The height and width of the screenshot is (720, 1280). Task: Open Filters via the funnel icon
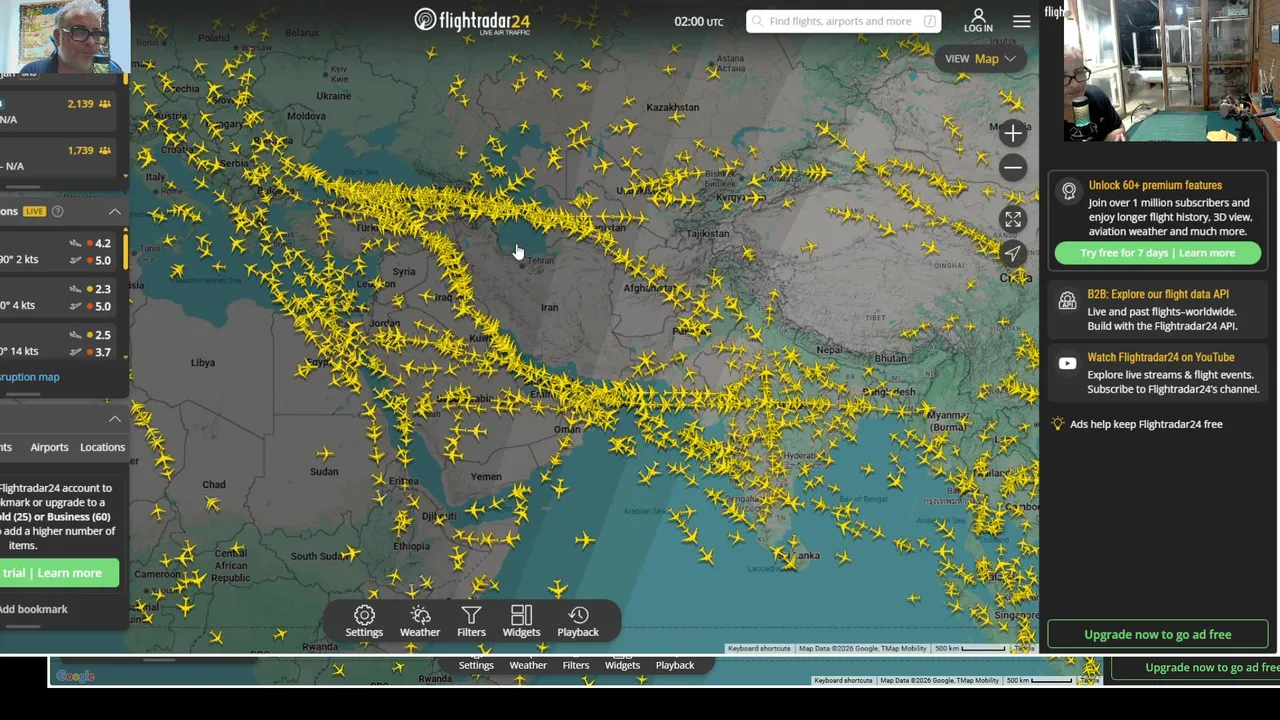pos(471,615)
